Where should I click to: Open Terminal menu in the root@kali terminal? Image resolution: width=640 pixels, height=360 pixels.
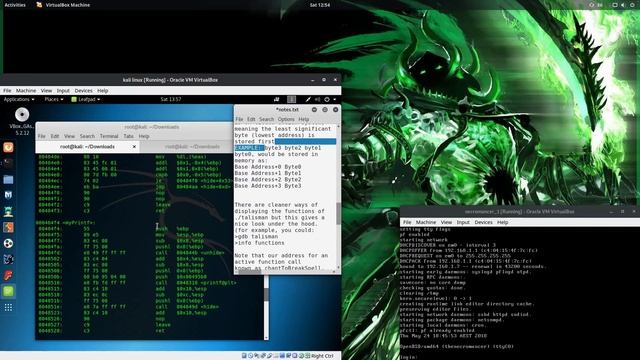point(109,136)
